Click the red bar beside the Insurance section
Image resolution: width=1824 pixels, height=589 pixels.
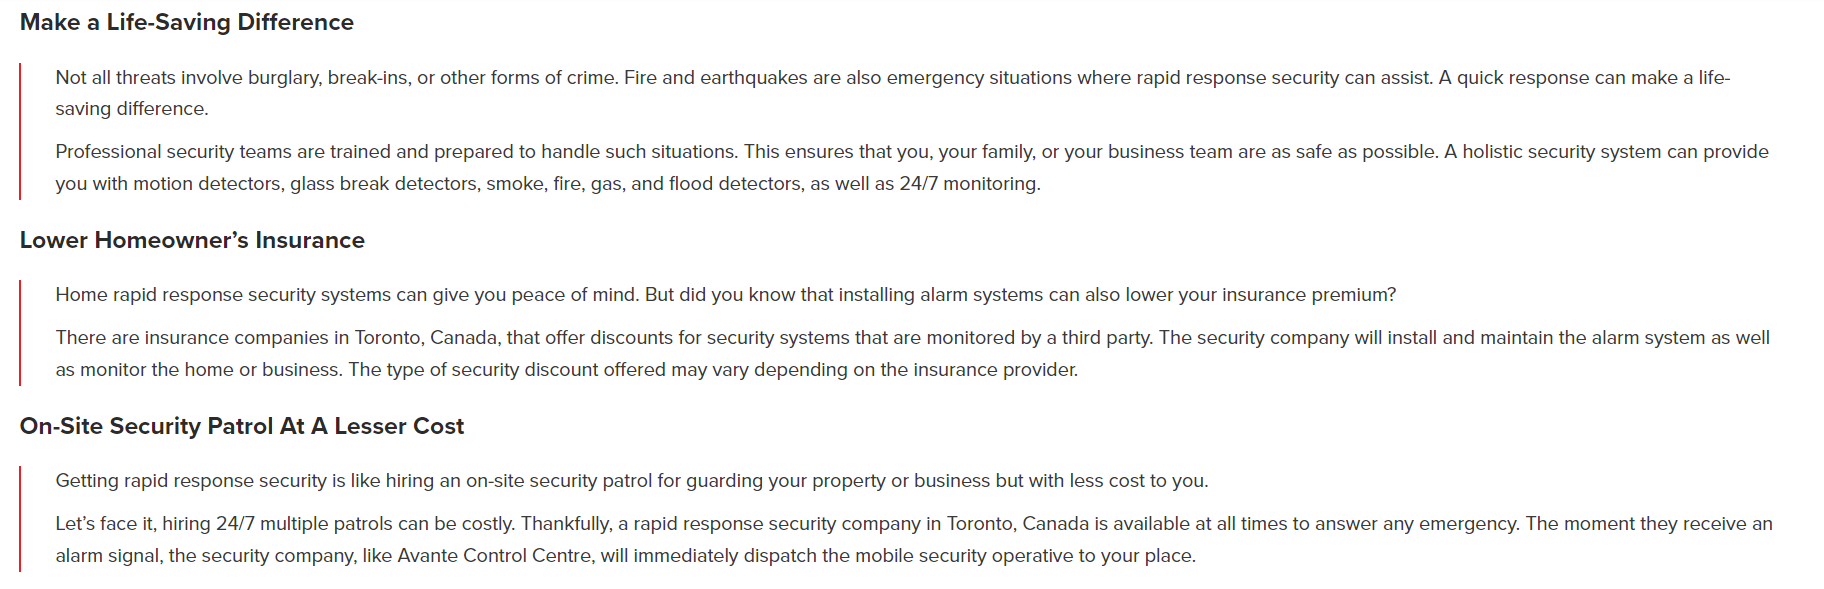pos(20,332)
